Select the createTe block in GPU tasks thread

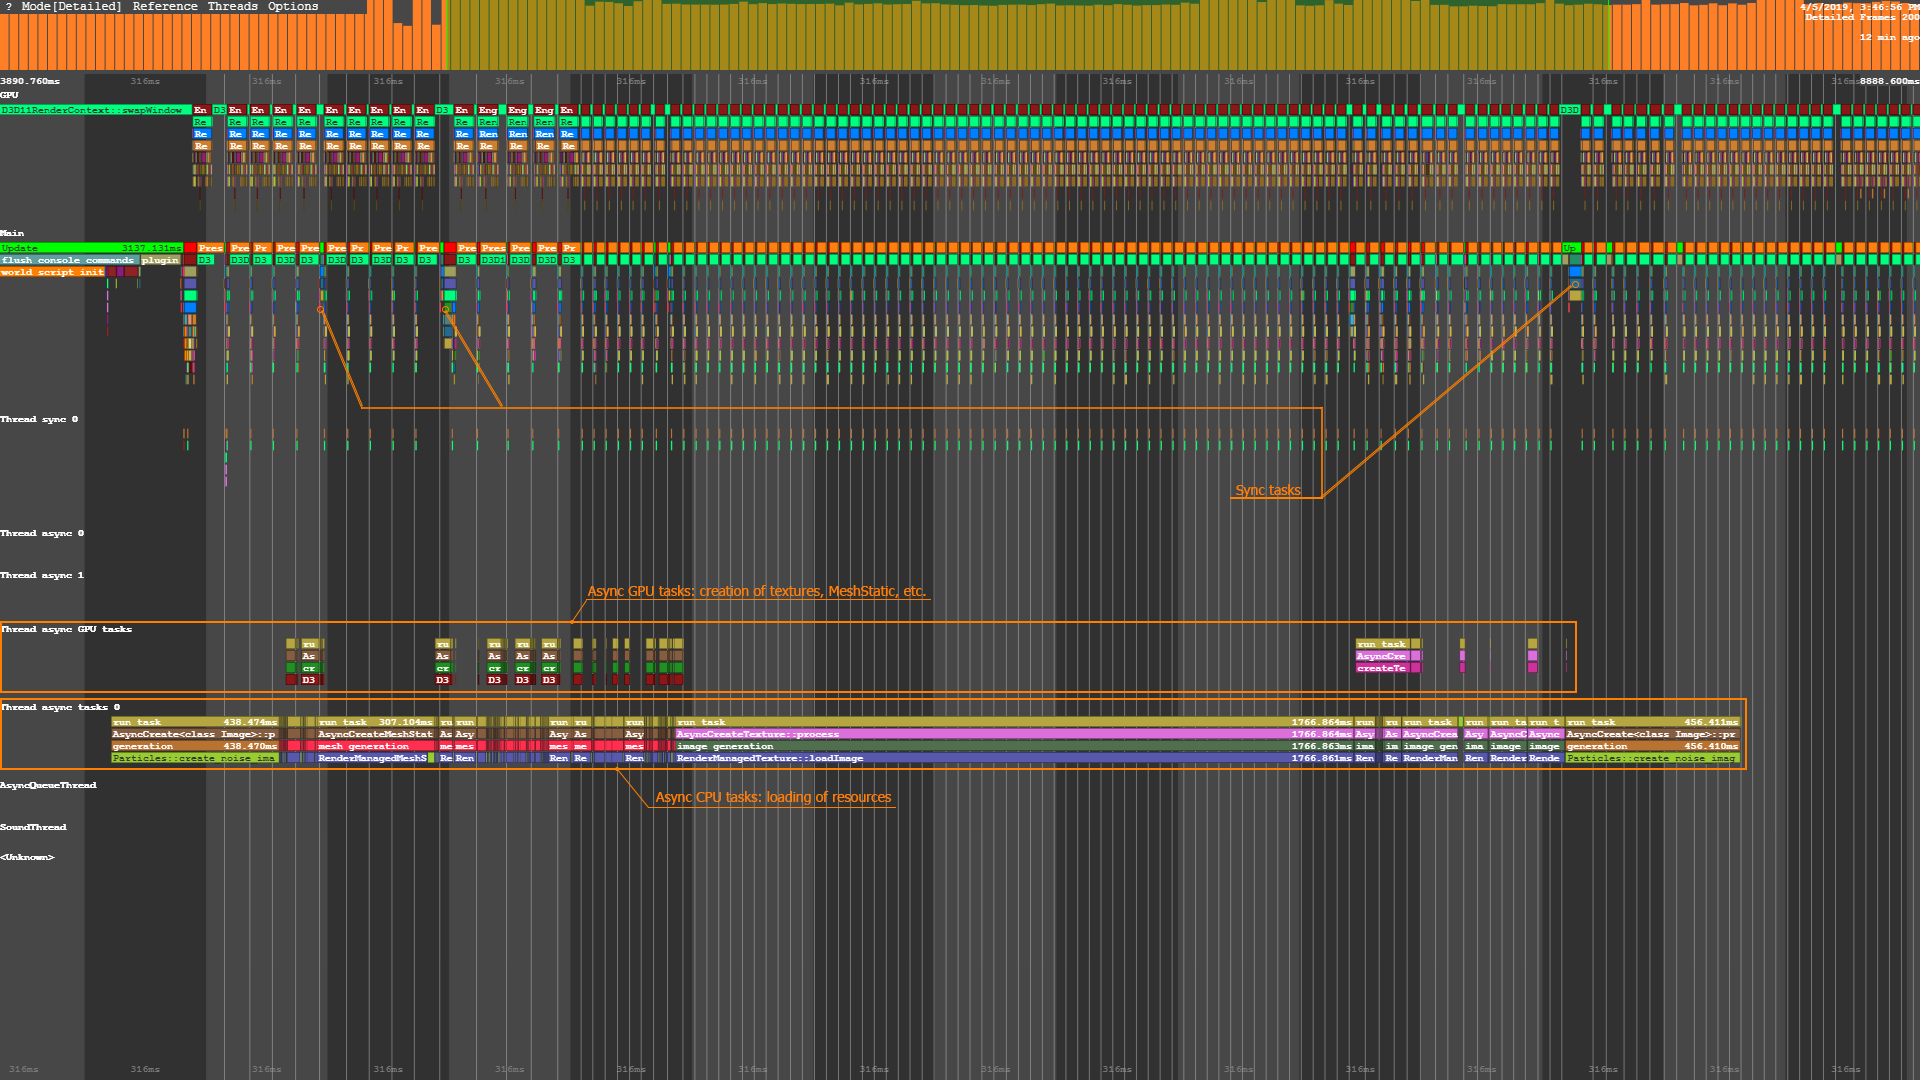1382,668
